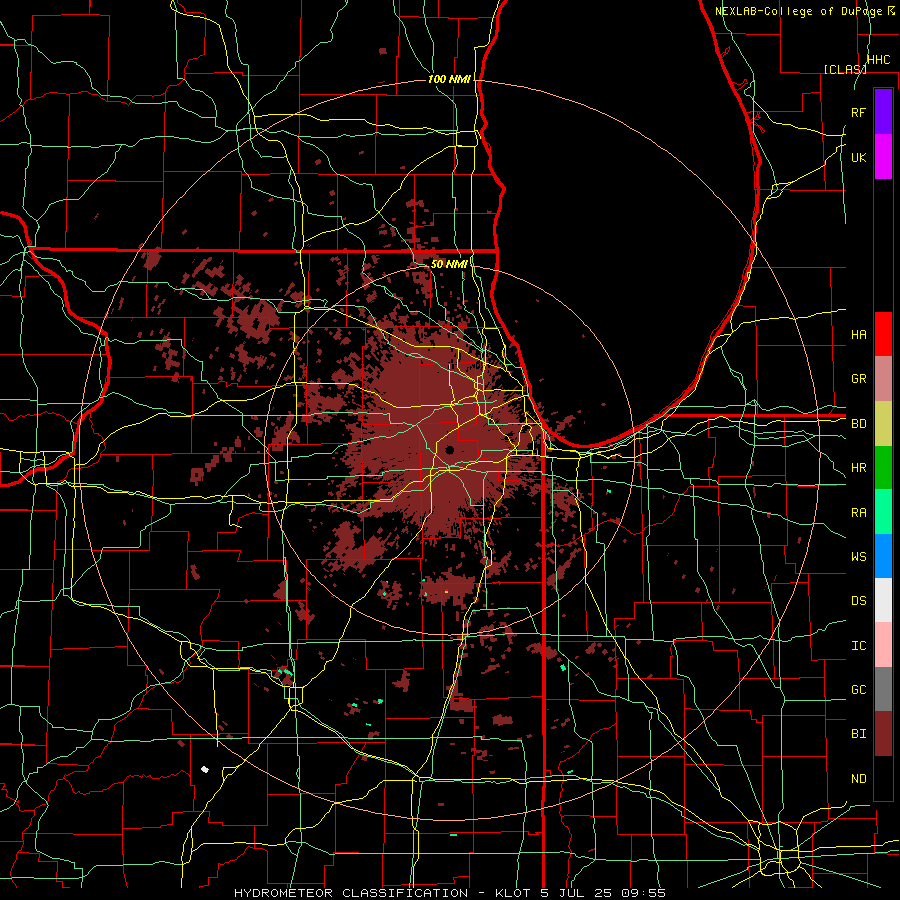Click the 'RA' legend label
Viewport: 900px width, 900px height.
[x=858, y=513]
